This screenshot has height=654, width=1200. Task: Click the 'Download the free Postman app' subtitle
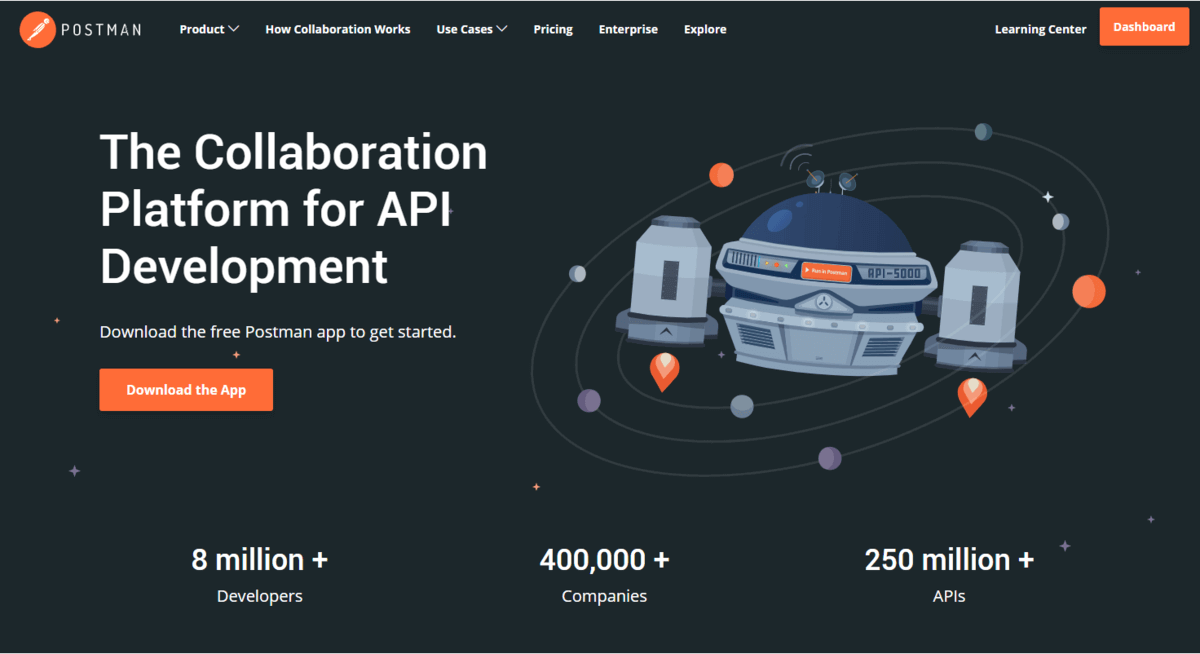(278, 331)
